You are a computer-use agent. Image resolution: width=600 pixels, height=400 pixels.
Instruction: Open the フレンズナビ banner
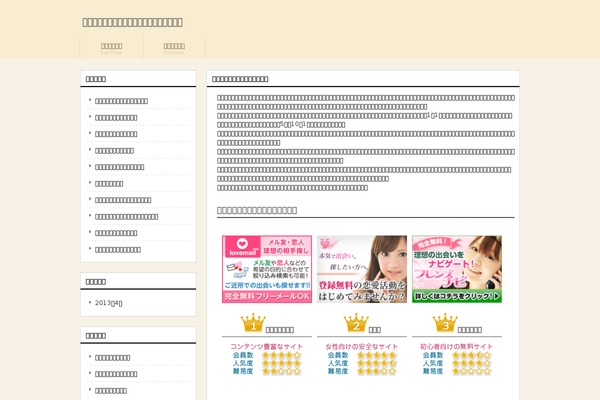click(457, 269)
